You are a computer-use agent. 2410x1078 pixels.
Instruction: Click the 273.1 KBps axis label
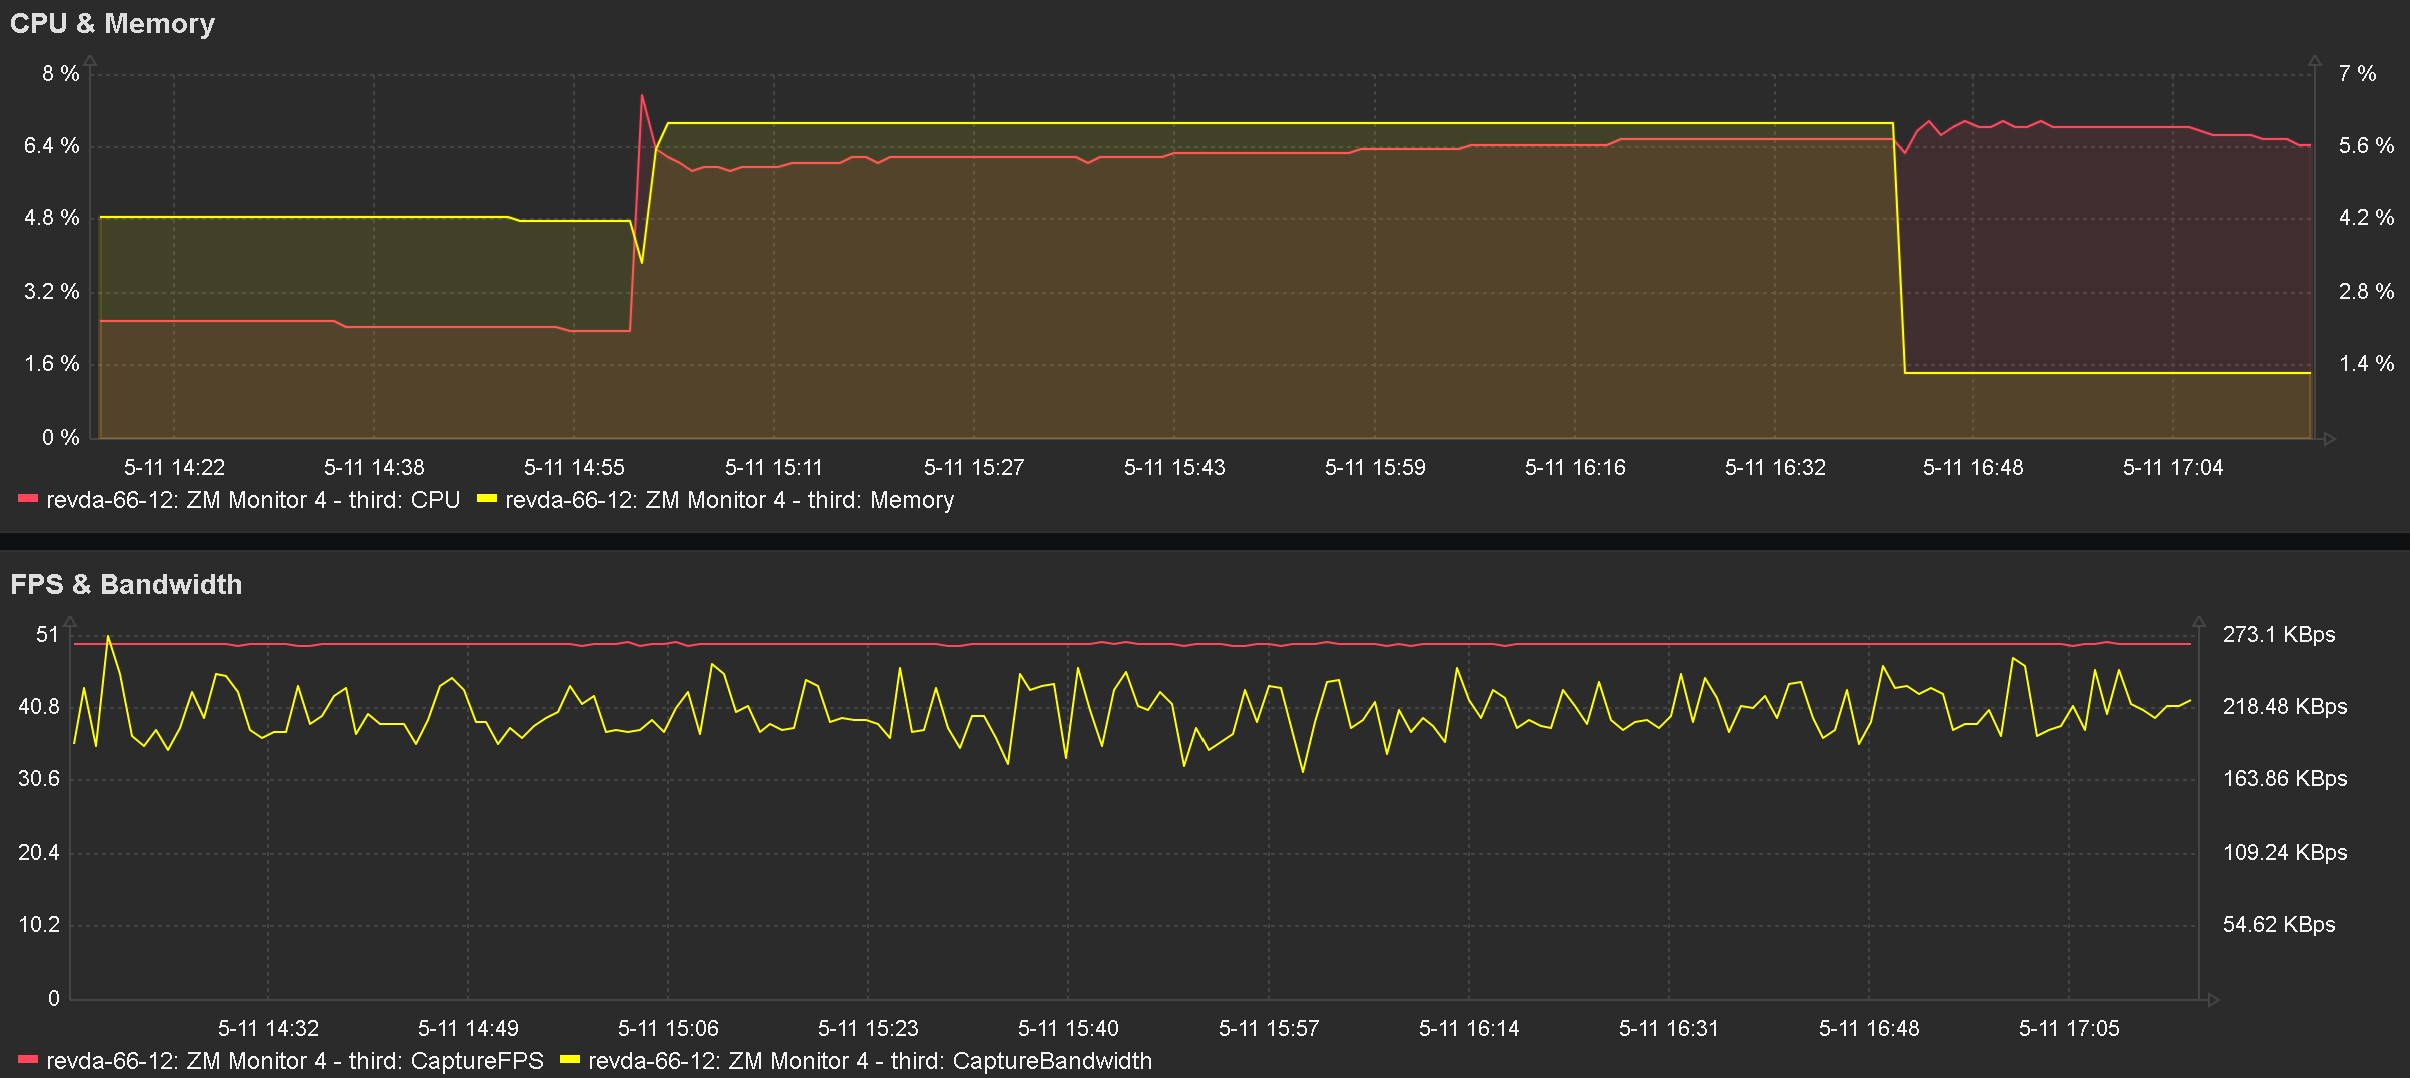(2279, 635)
